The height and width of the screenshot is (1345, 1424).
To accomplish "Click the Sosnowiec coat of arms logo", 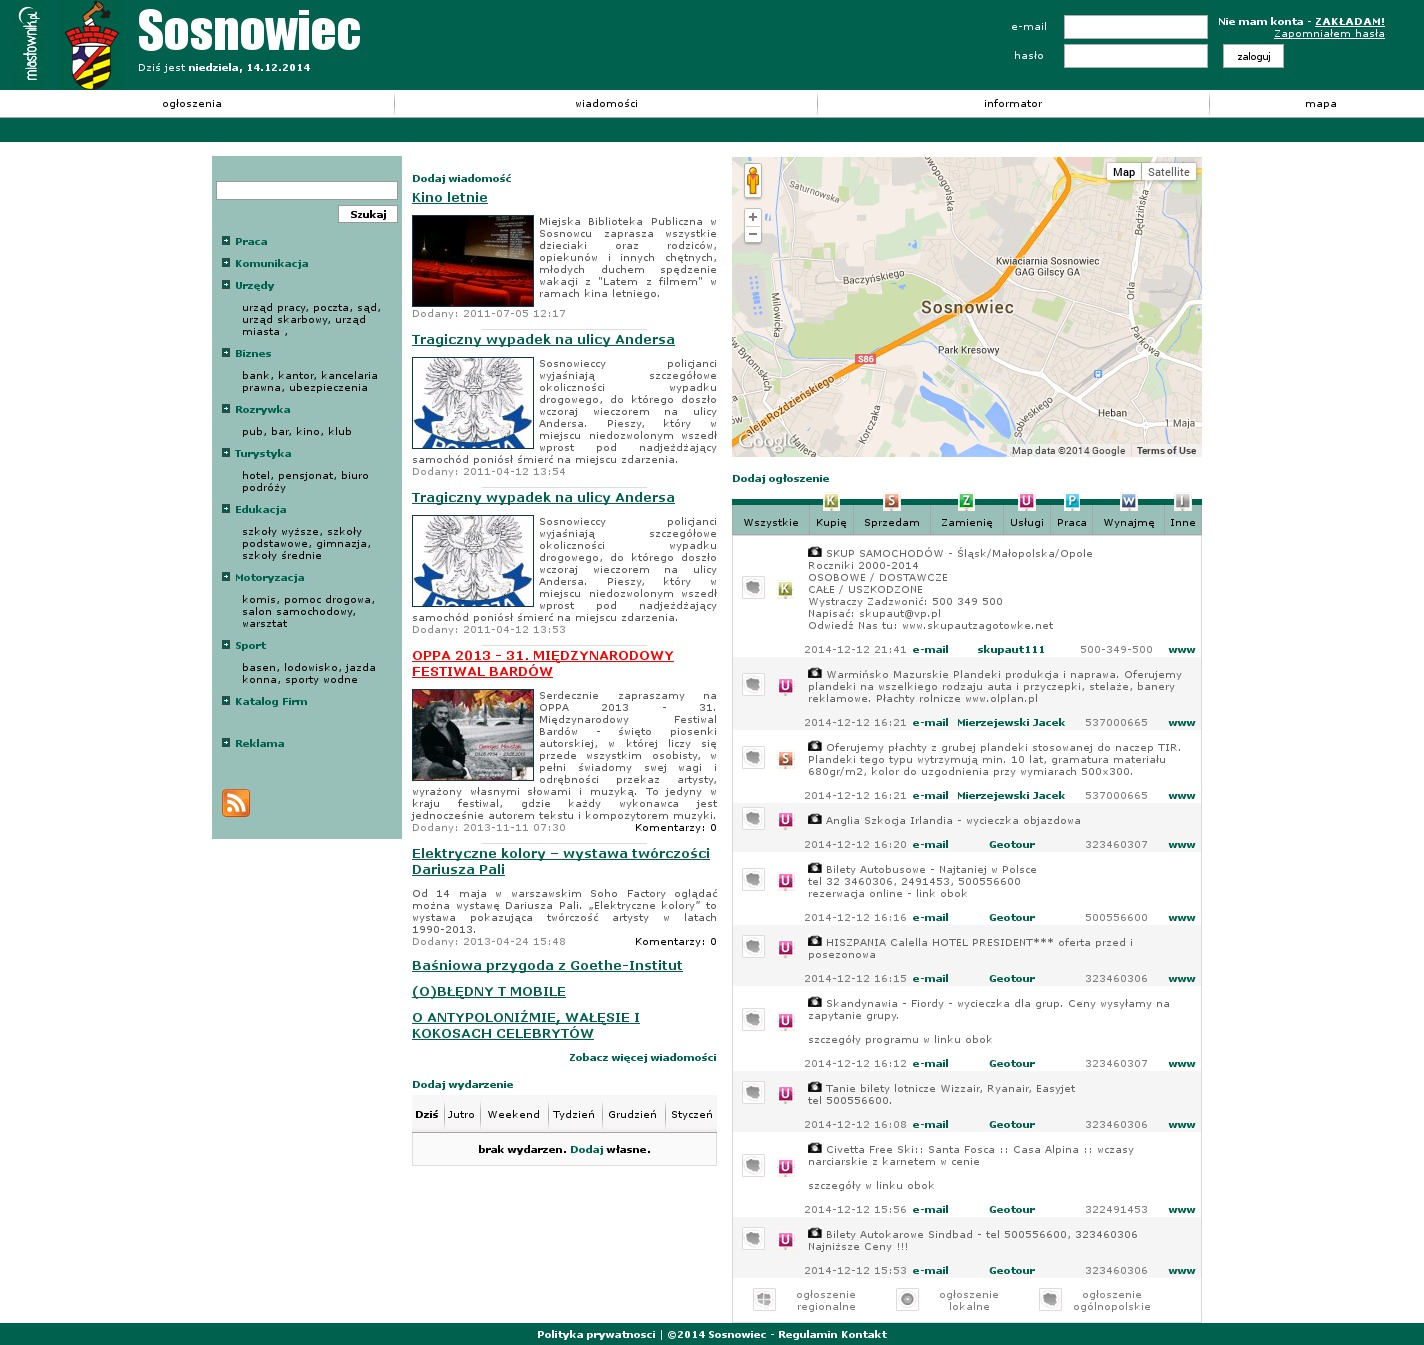I will (92, 47).
